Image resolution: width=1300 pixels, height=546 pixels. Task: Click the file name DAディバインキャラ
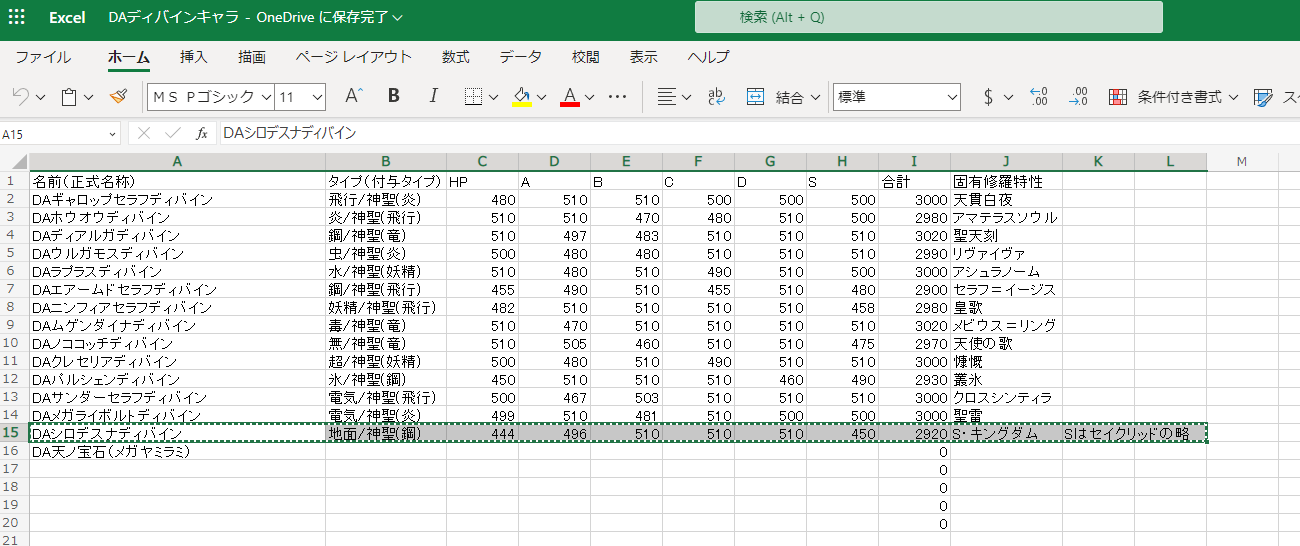[x=175, y=17]
